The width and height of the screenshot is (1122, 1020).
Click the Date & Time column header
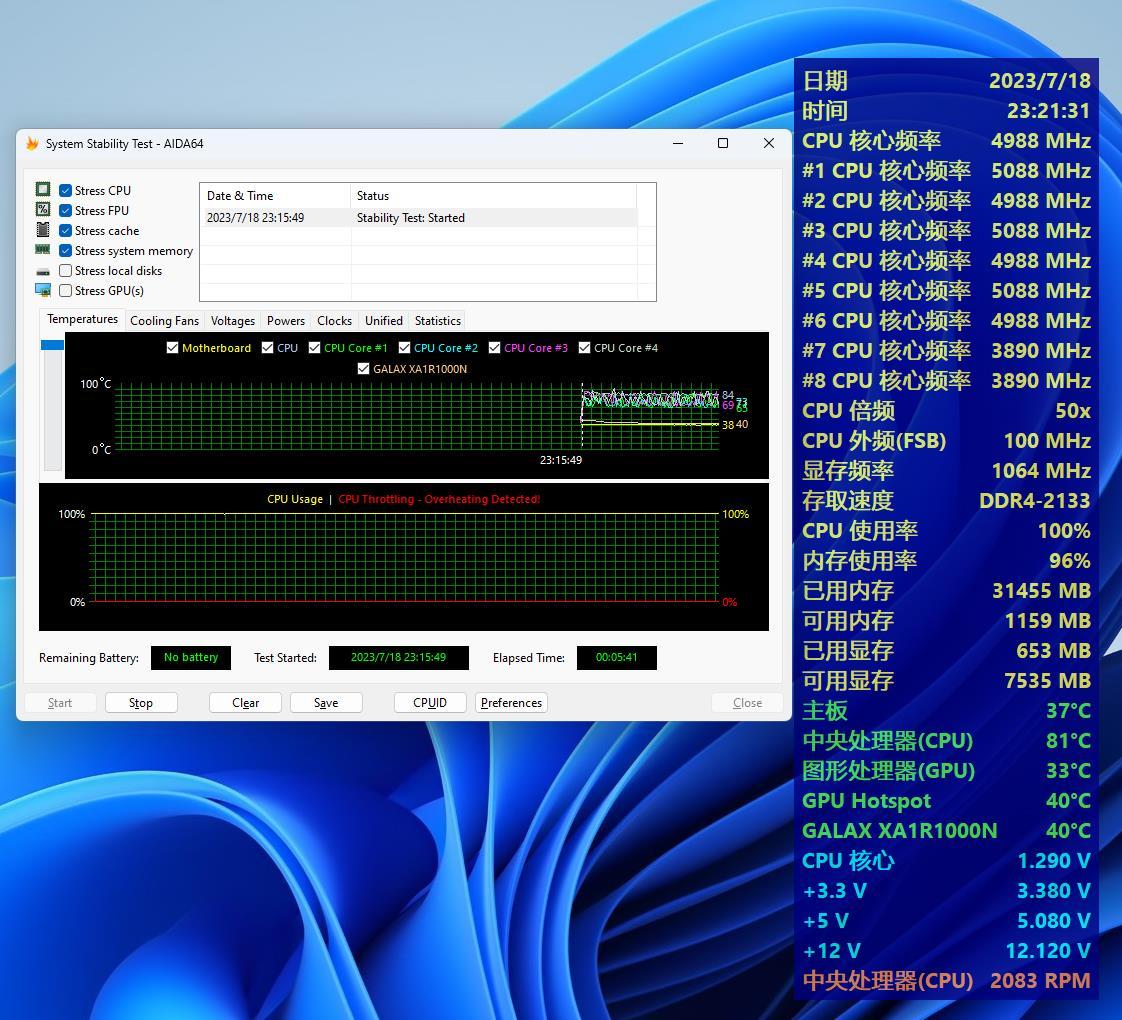point(275,195)
